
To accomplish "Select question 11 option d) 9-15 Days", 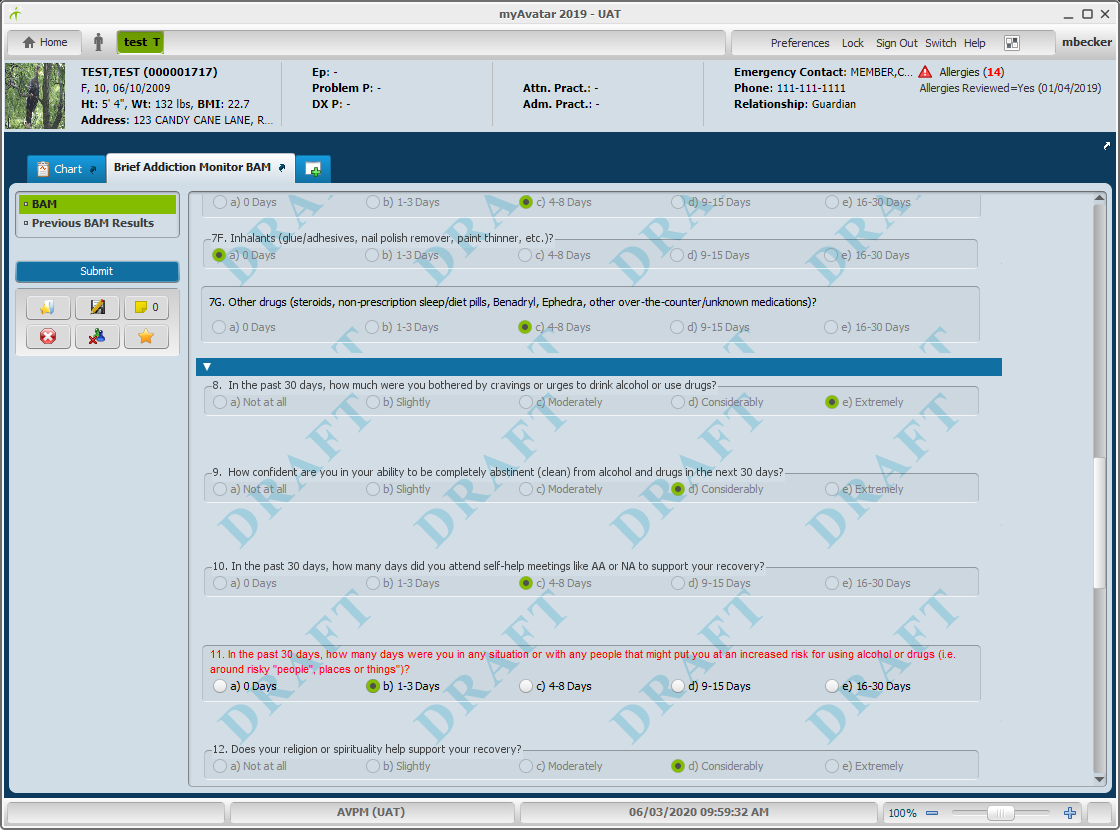I will [678, 686].
